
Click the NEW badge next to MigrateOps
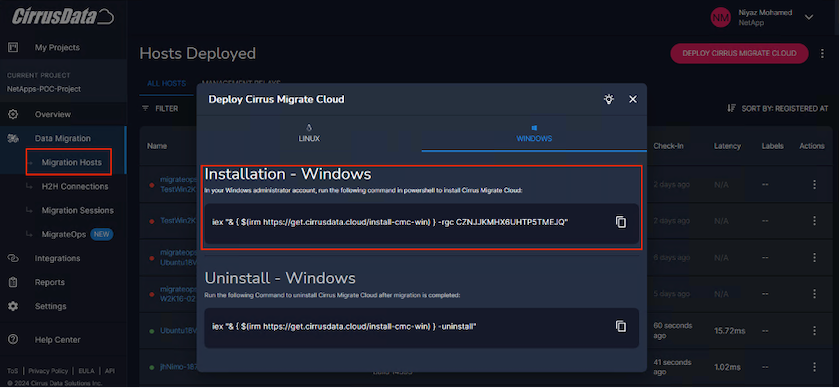click(102, 234)
